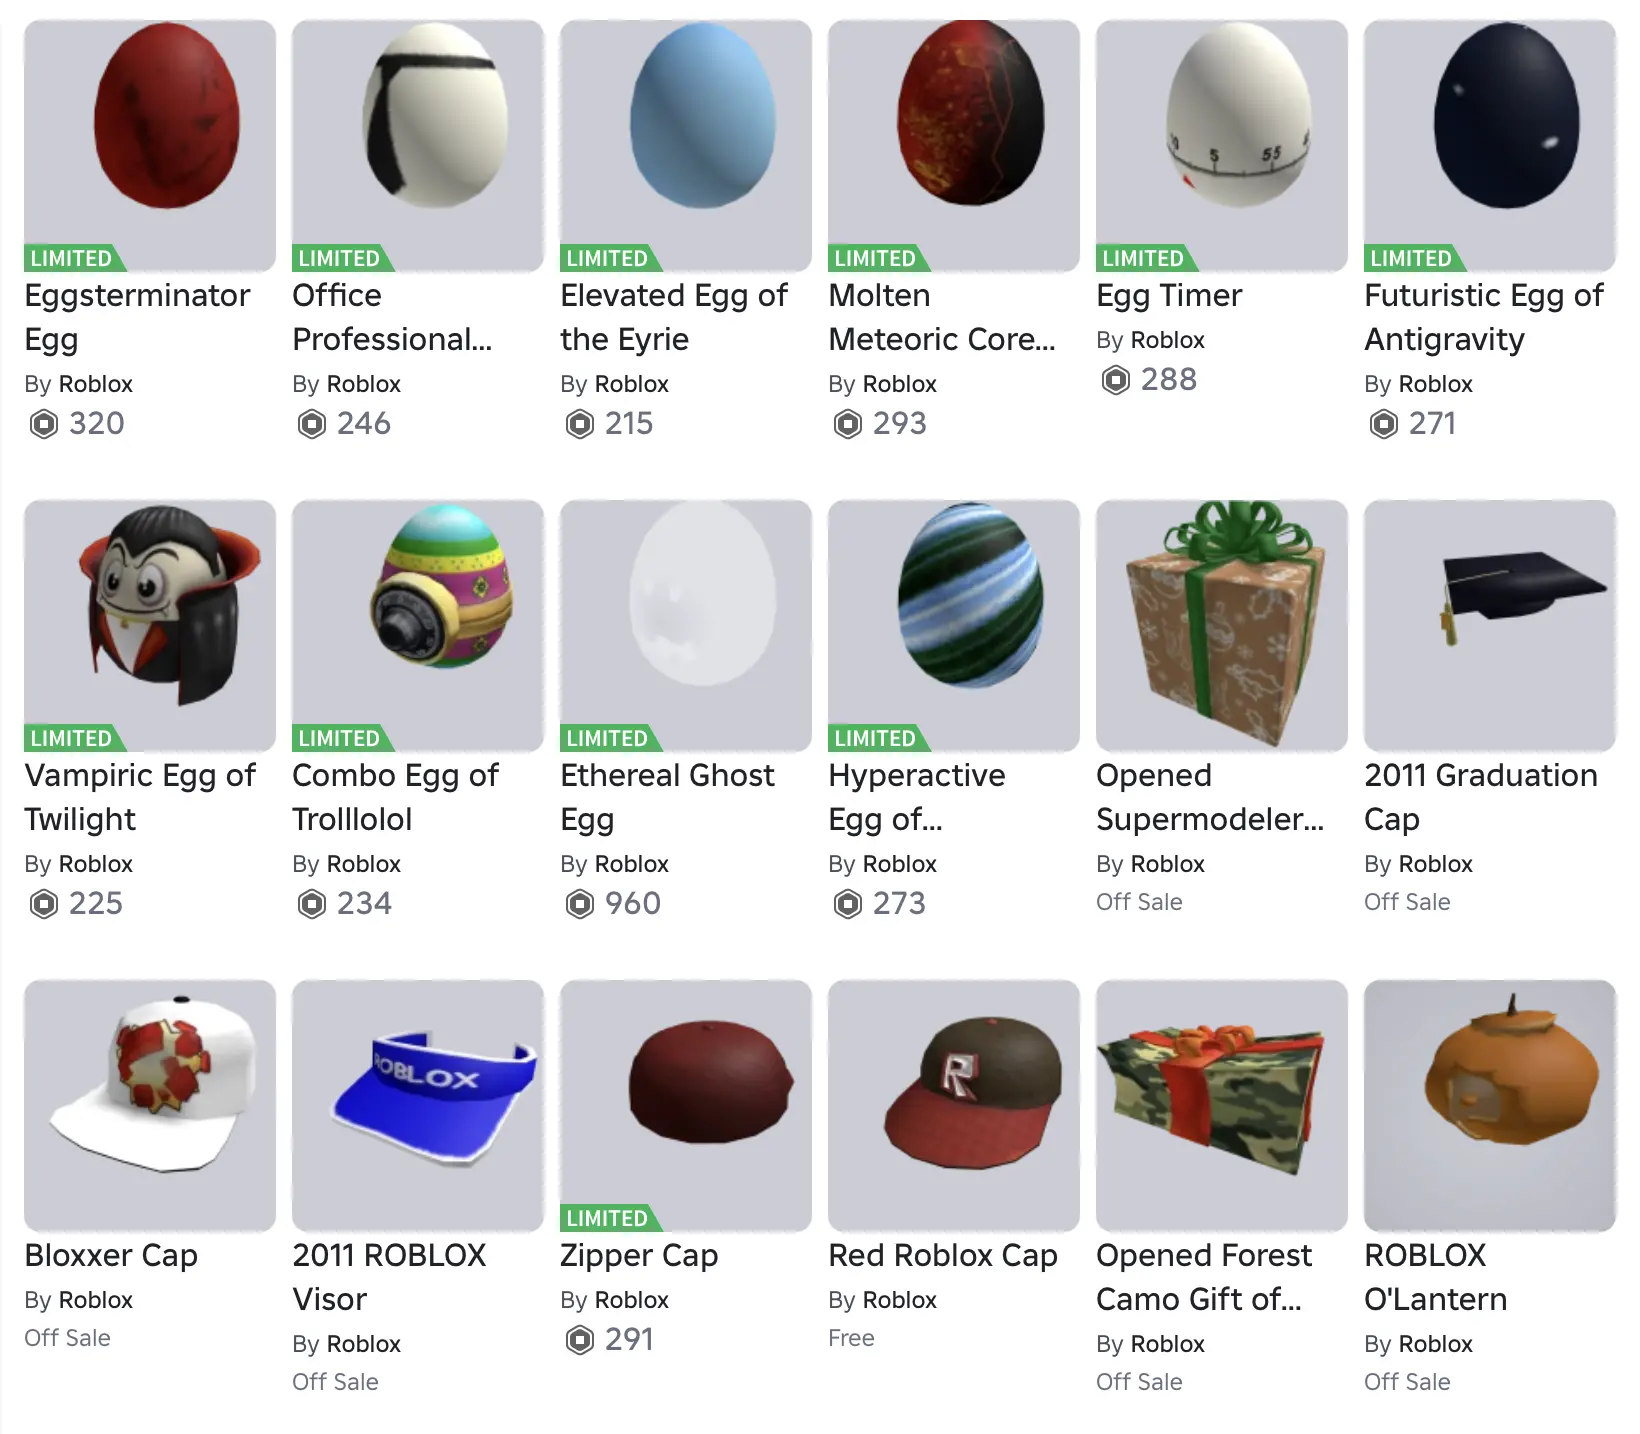
Task: Click LIMITED badge on Combo Egg of Trolllolol
Action: [341, 738]
